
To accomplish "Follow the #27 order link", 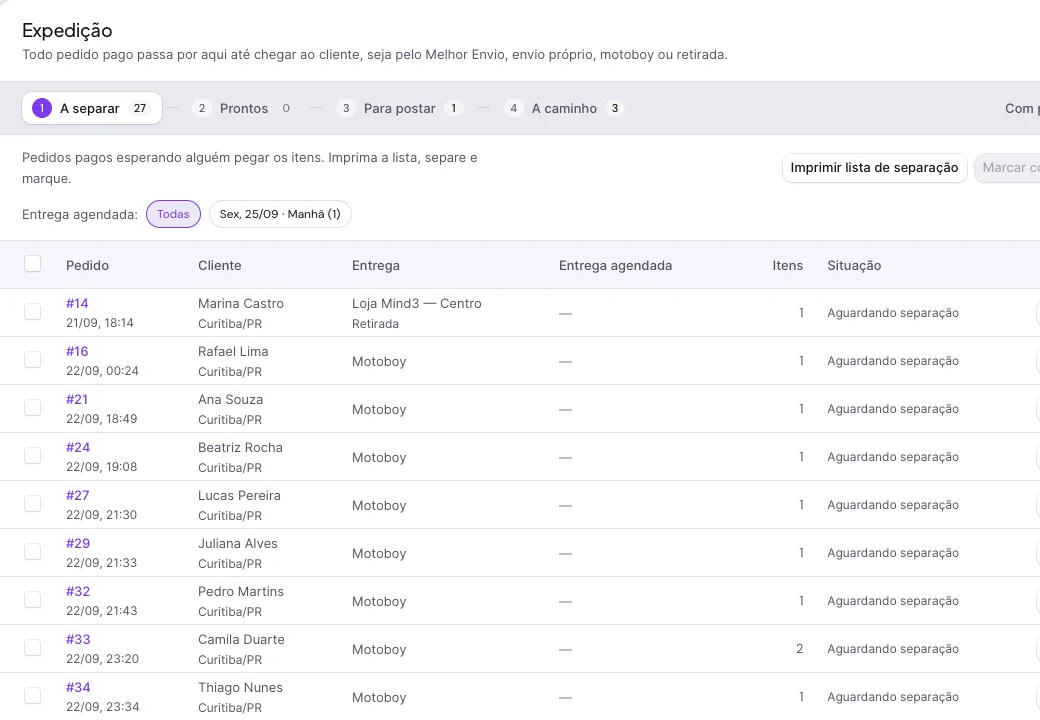I will (78, 495).
